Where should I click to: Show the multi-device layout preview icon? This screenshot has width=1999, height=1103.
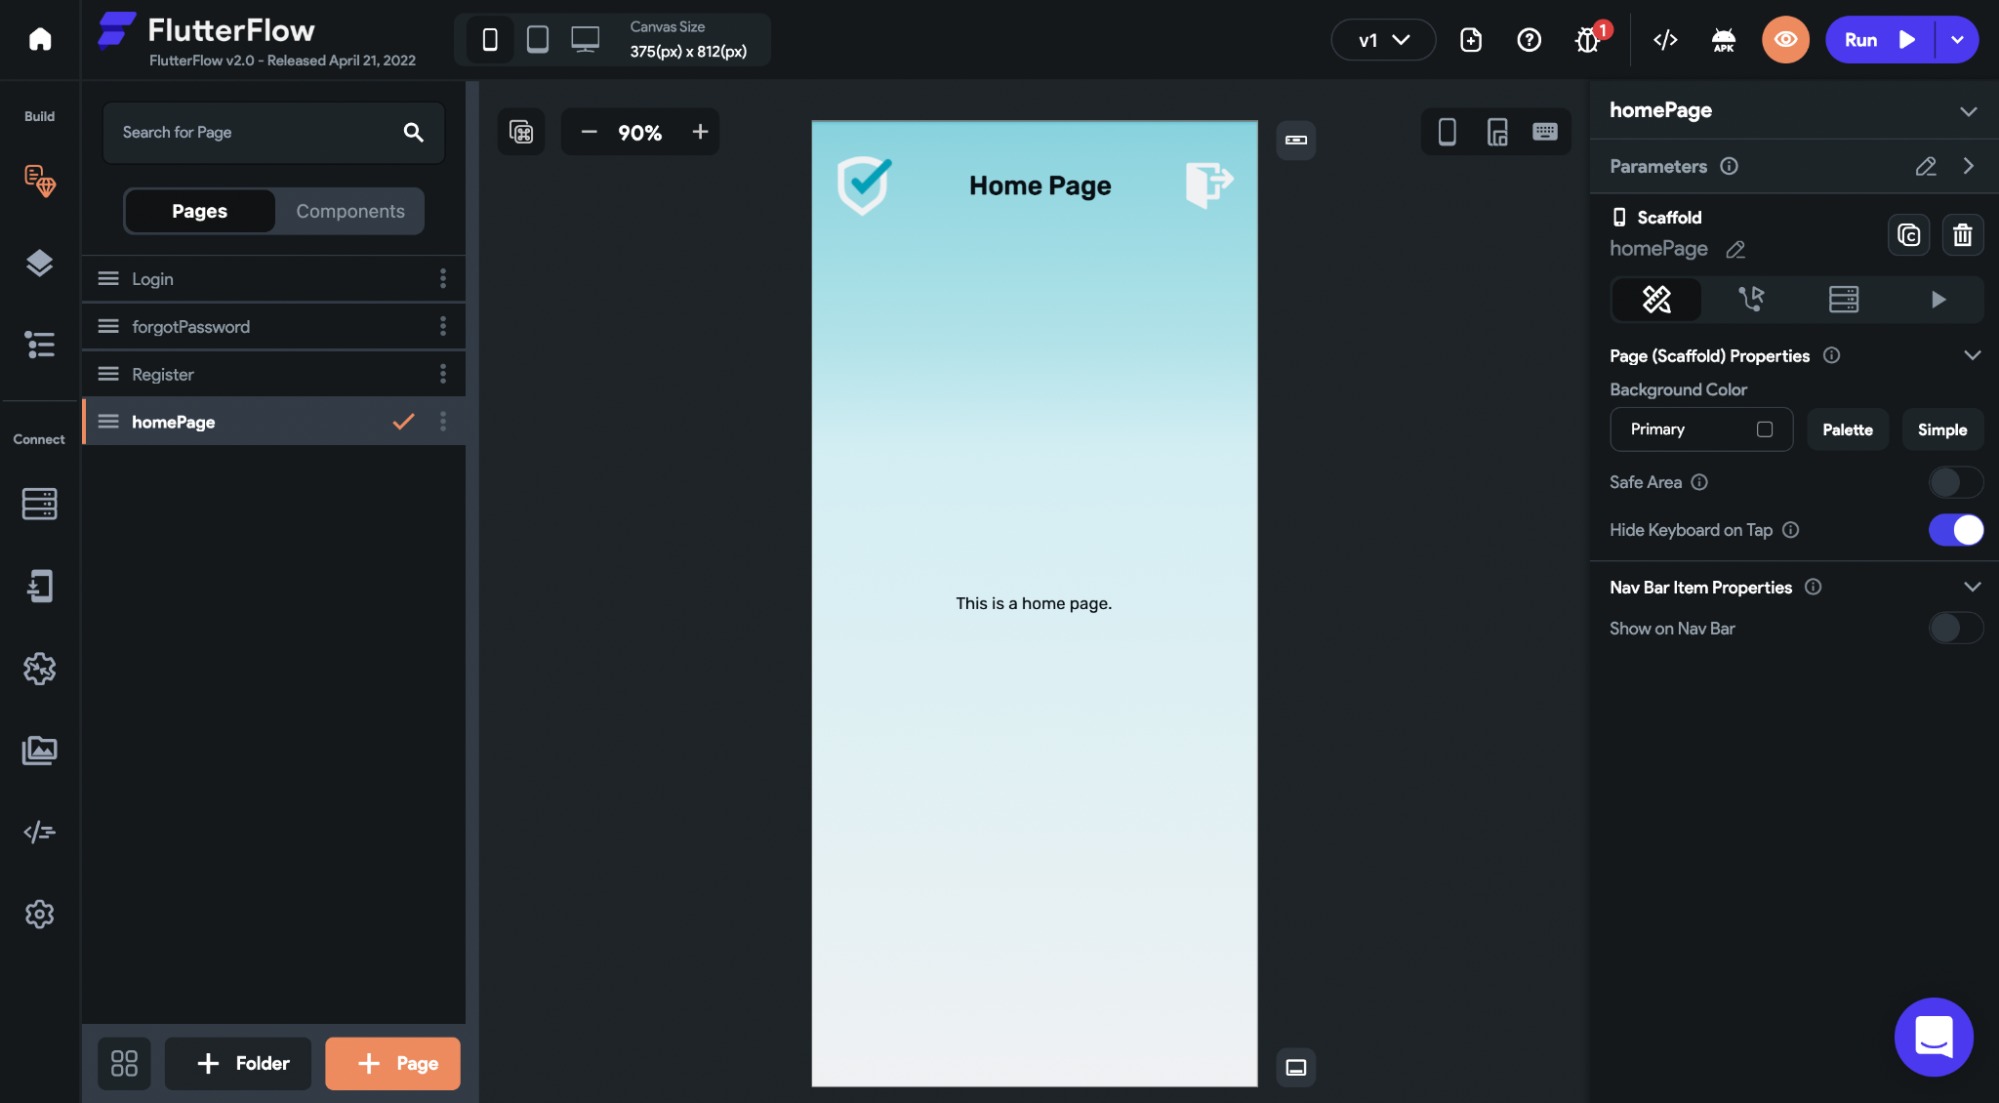point(1497,132)
